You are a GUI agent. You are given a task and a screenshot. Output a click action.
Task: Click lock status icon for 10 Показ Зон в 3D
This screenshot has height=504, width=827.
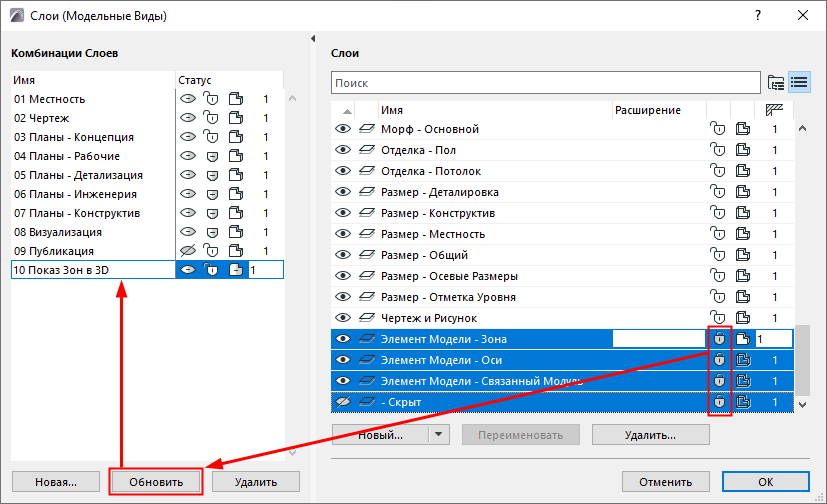[211, 270]
